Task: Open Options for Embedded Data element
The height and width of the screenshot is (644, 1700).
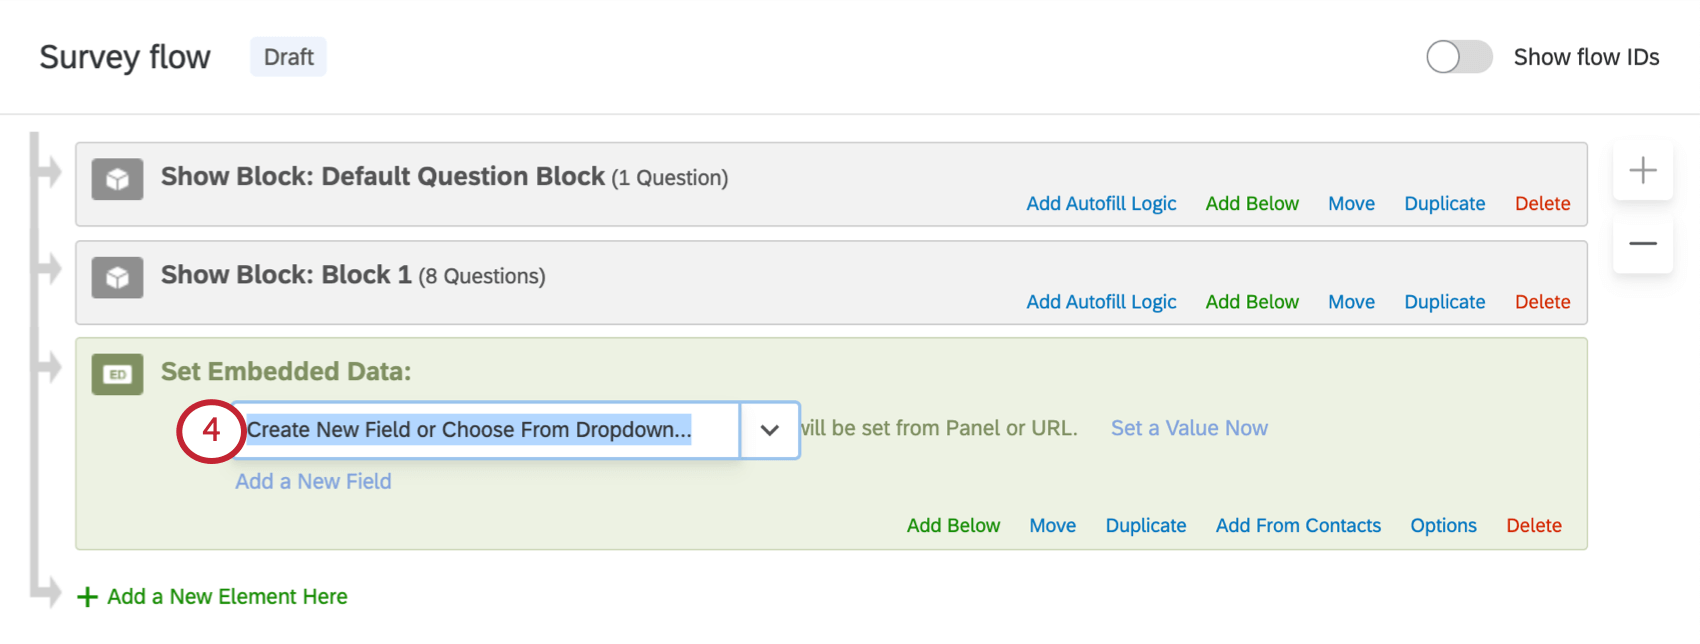Action: point(1443,526)
